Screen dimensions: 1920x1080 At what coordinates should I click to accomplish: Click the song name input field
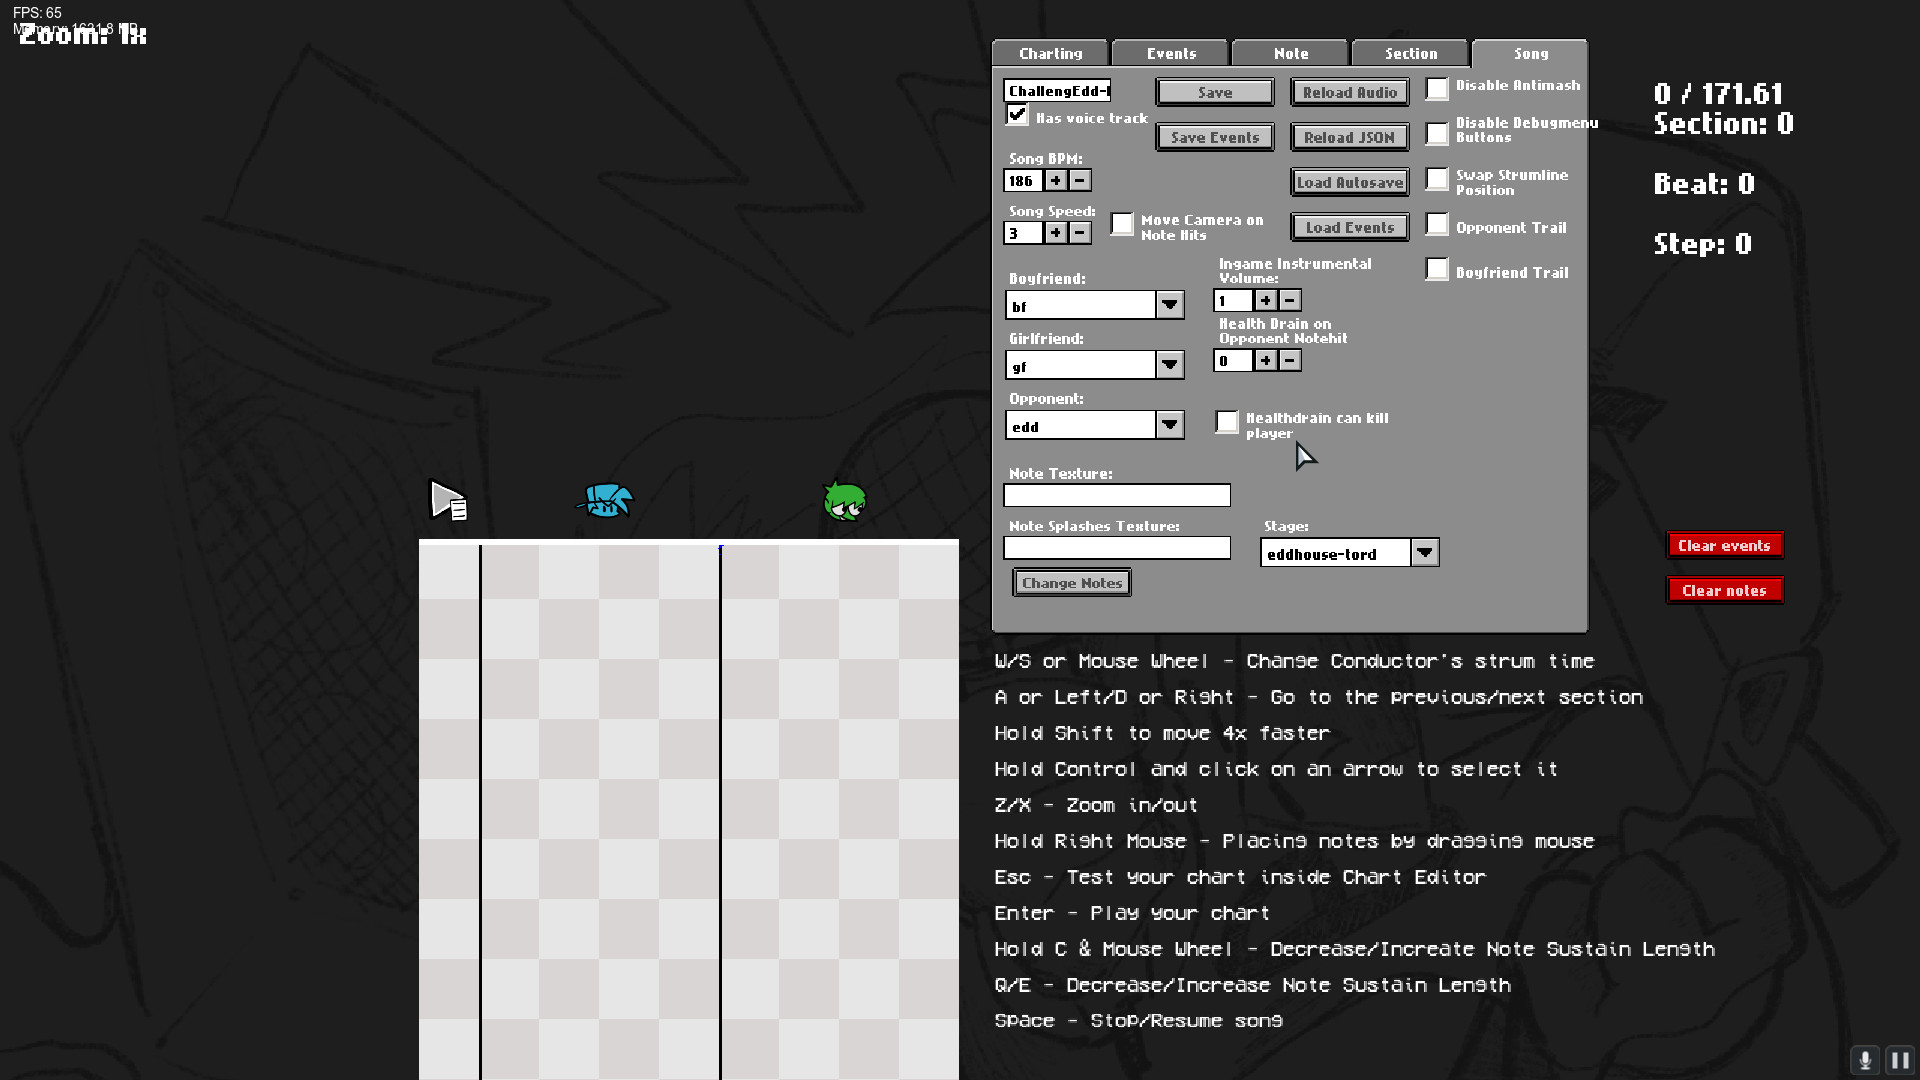[x=1057, y=91]
